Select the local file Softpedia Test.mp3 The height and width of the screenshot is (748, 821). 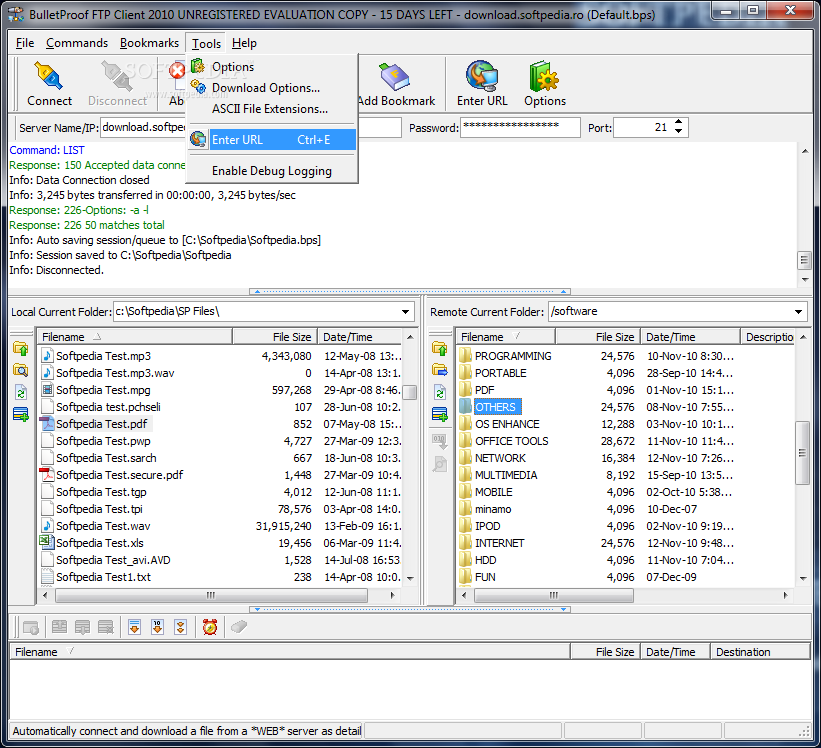pos(103,356)
